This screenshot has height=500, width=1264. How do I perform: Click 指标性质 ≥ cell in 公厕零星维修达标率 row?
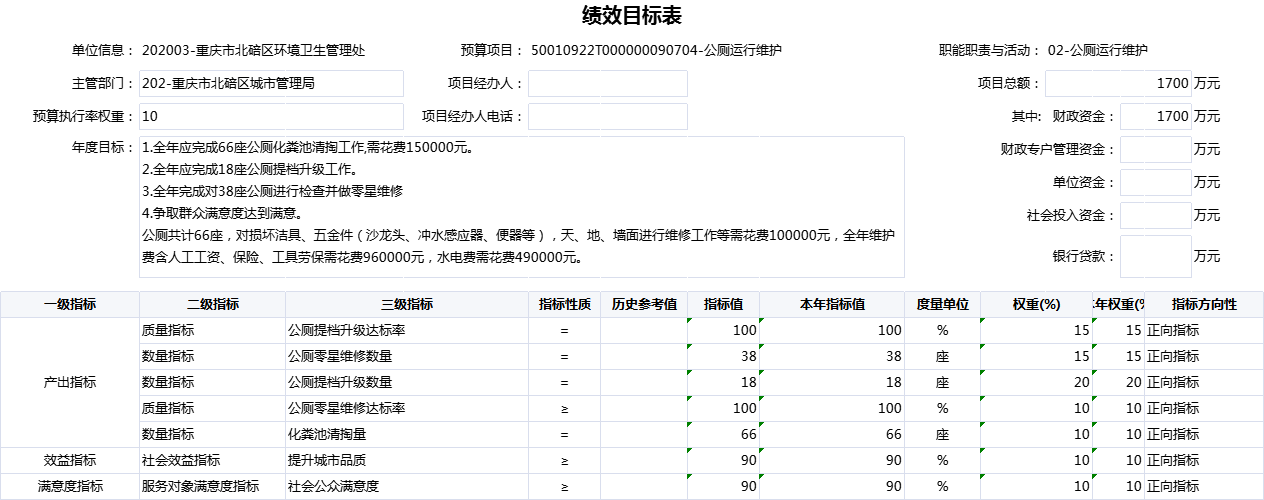coord(565,409)
